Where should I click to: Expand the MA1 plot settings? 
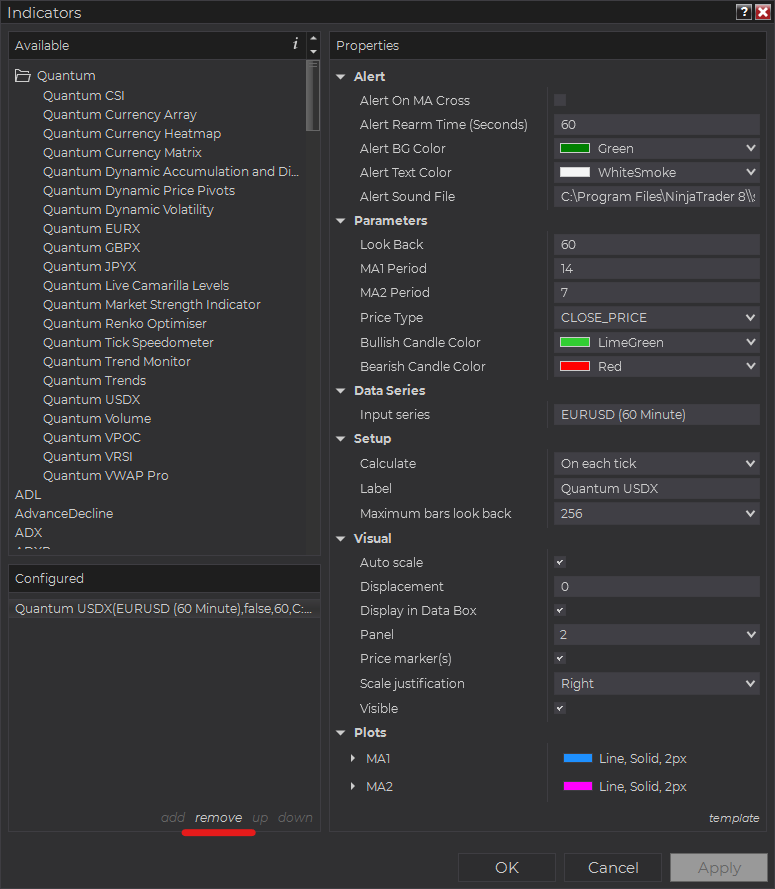[x=353, y=759]
